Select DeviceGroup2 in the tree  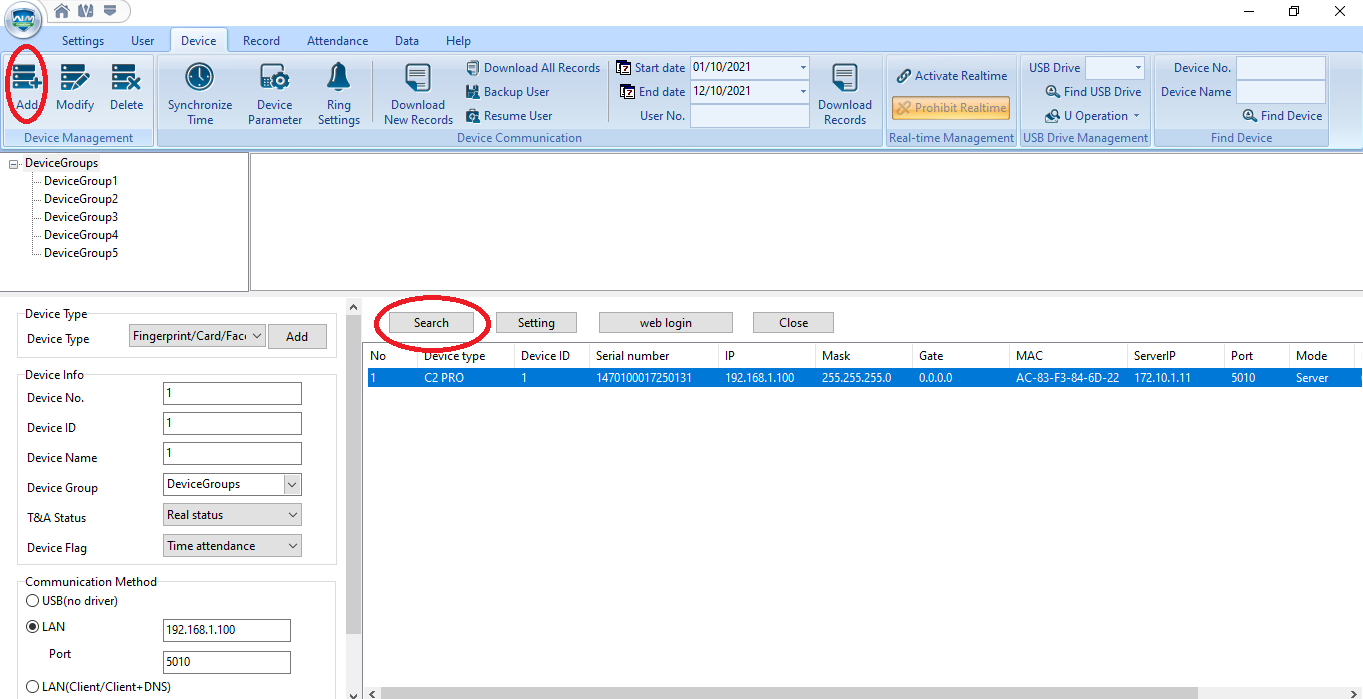[x=81, y=199]
